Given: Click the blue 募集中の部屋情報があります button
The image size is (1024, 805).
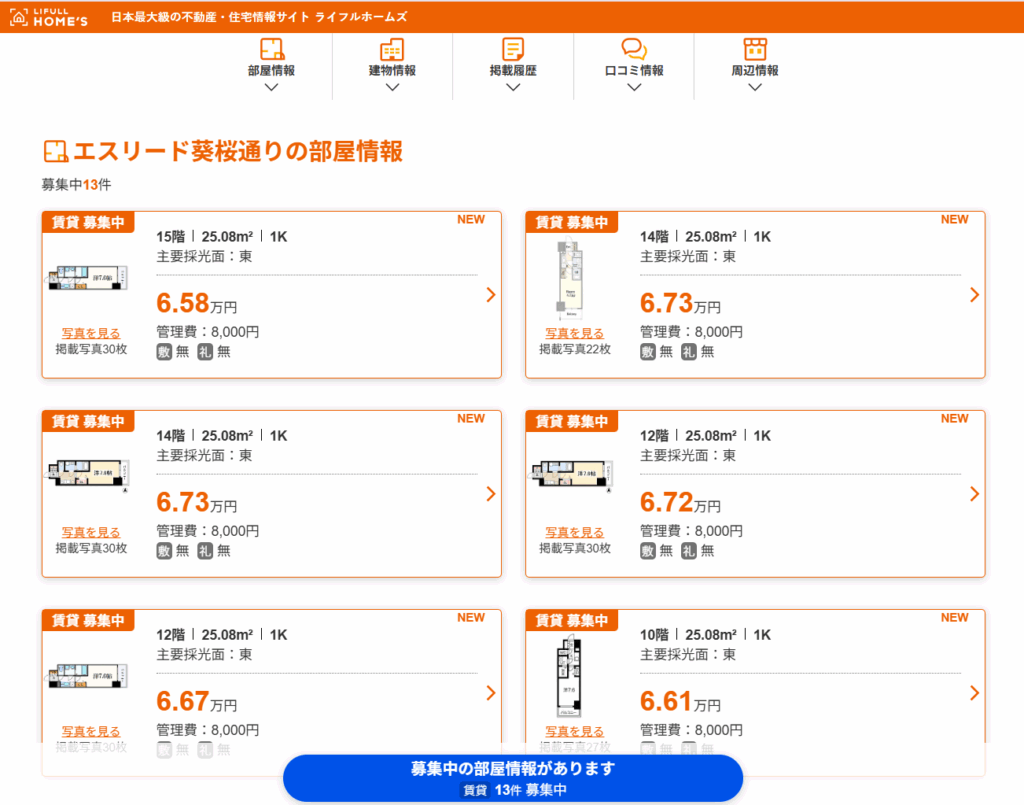Looking at the screenshot, I should point(513,778).
